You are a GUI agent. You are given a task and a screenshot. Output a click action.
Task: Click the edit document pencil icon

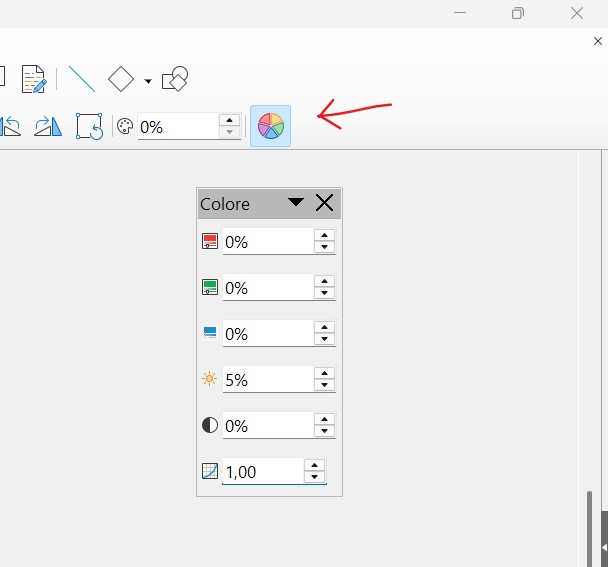[x=34, y=79]
